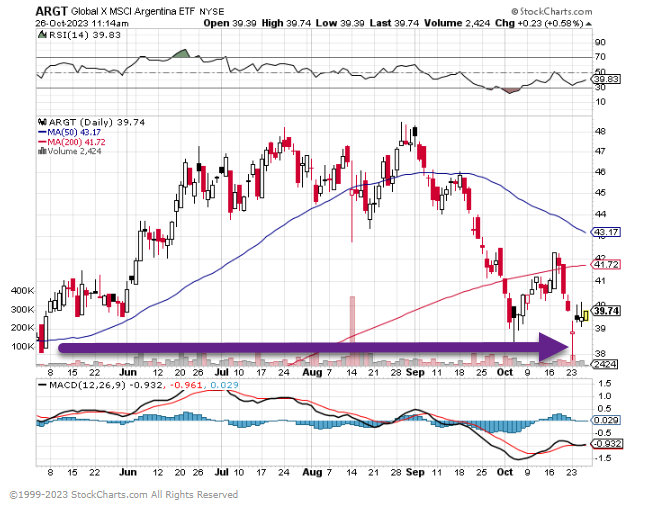Click the RSI indicator icon beside RSI(14)

tap(42, 35)
